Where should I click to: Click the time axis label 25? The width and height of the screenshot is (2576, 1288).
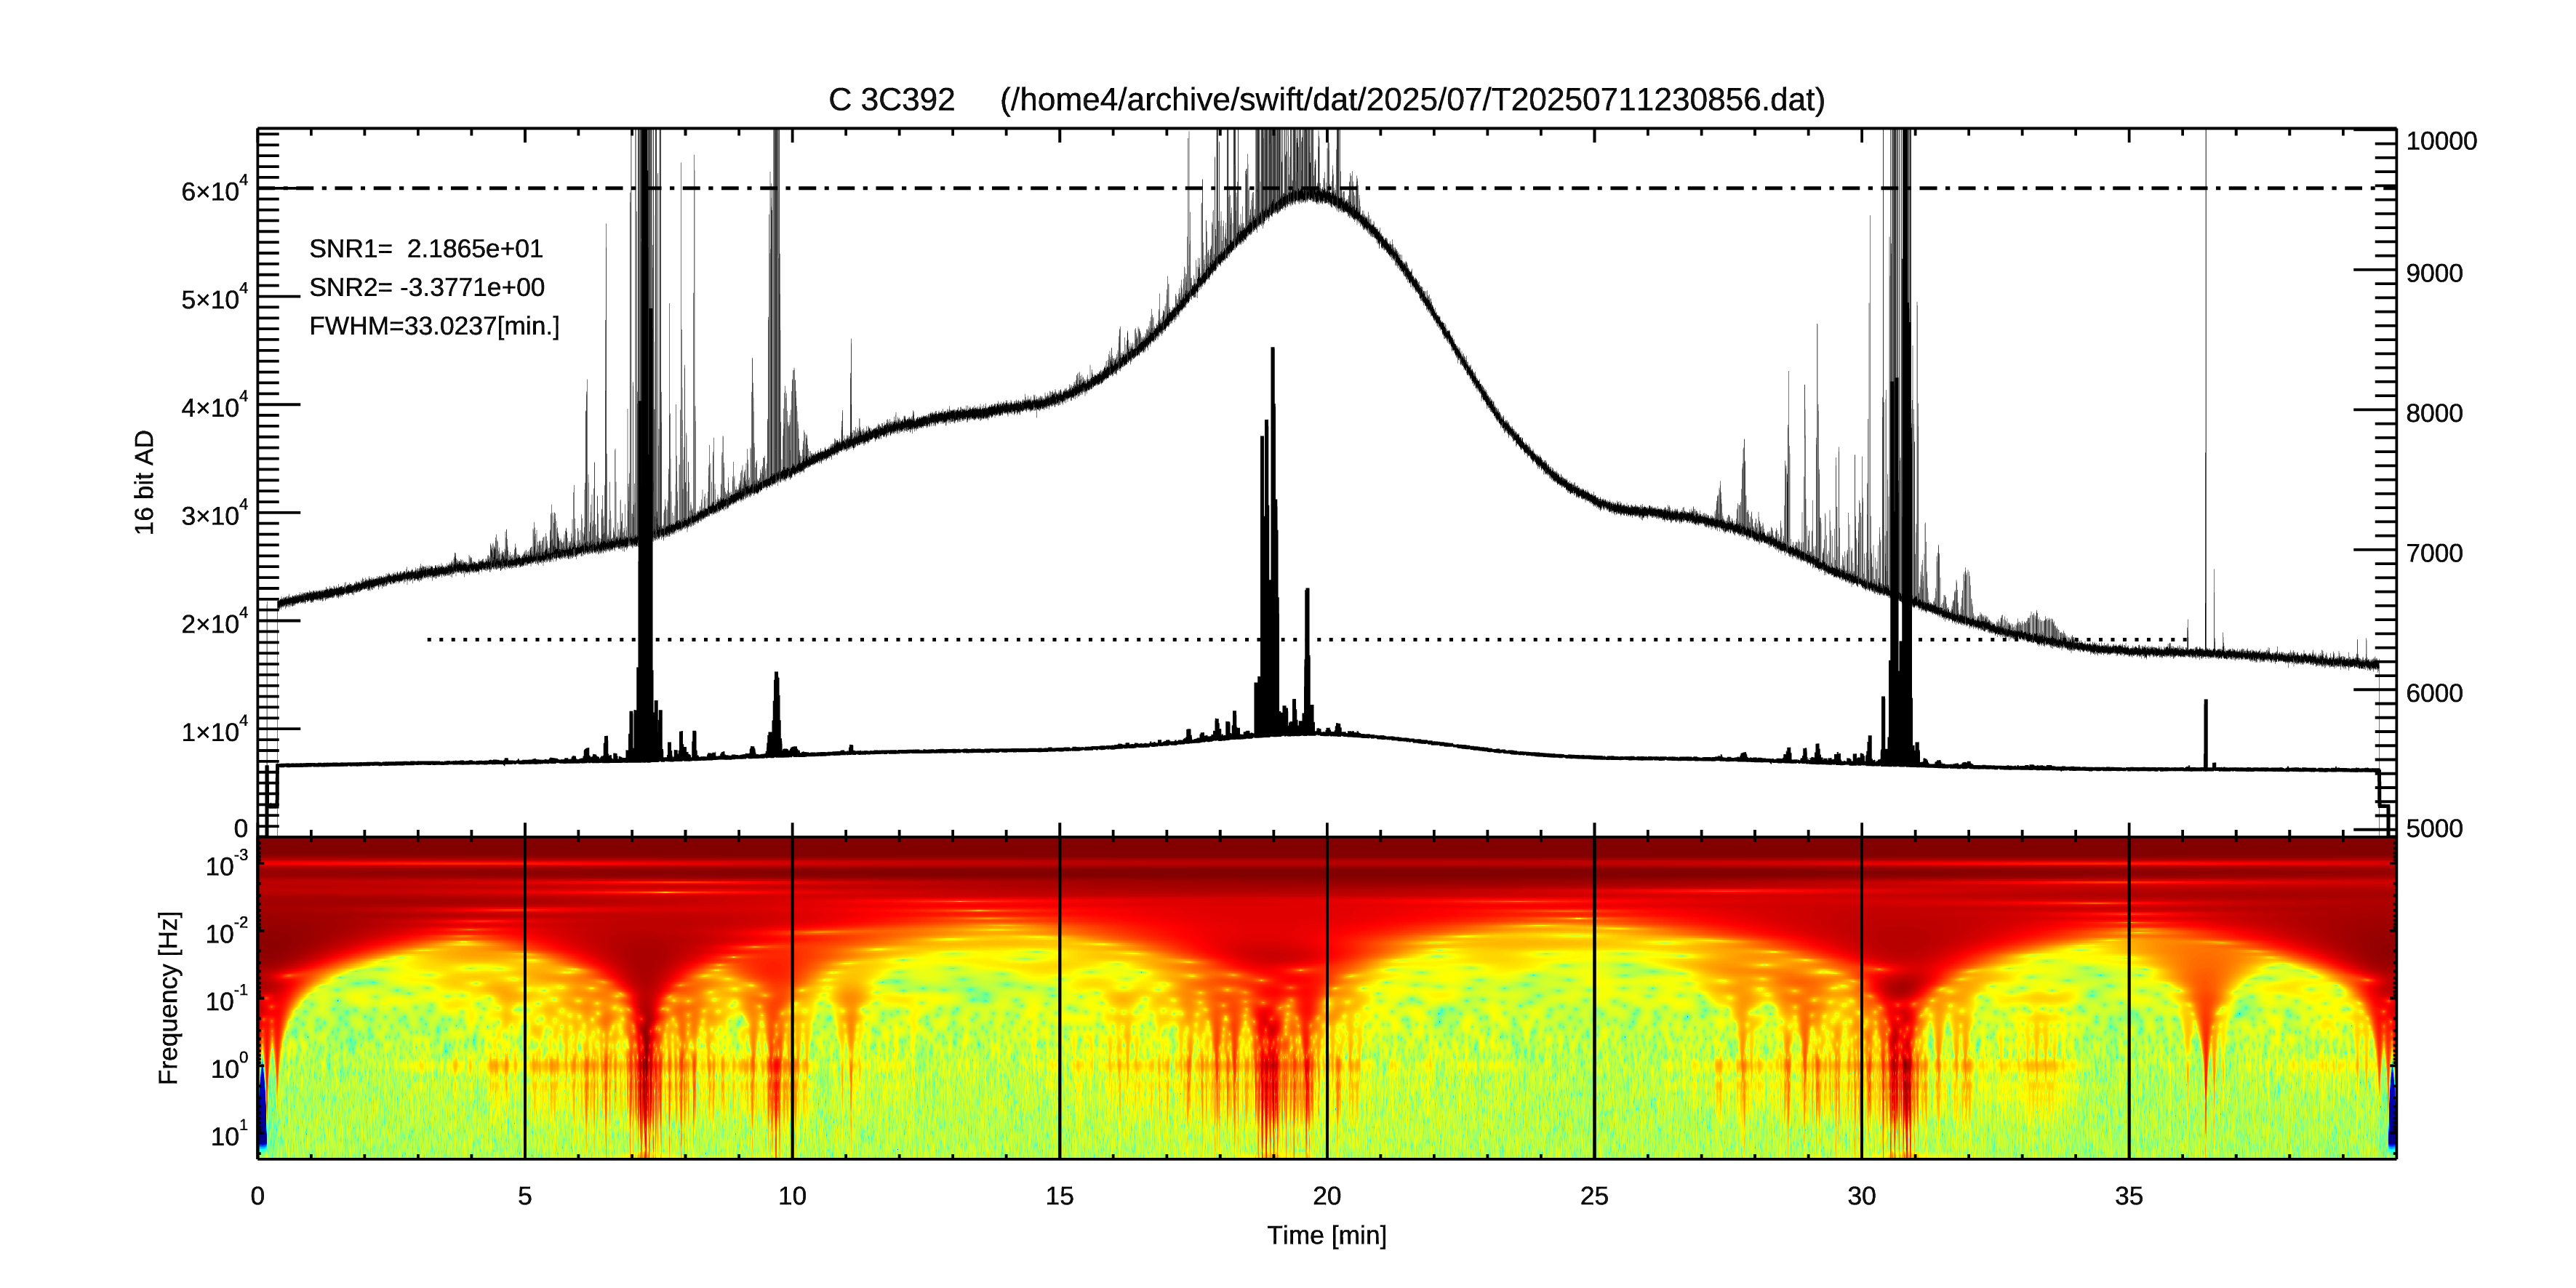[1594, 1196]
